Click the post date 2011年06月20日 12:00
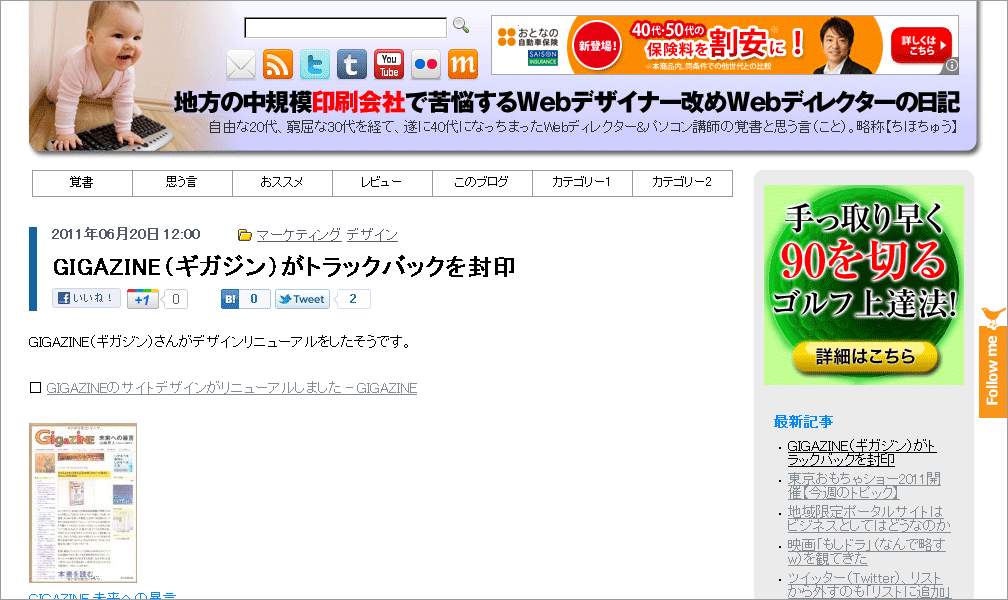1008x600 pixels. (126, 234)
